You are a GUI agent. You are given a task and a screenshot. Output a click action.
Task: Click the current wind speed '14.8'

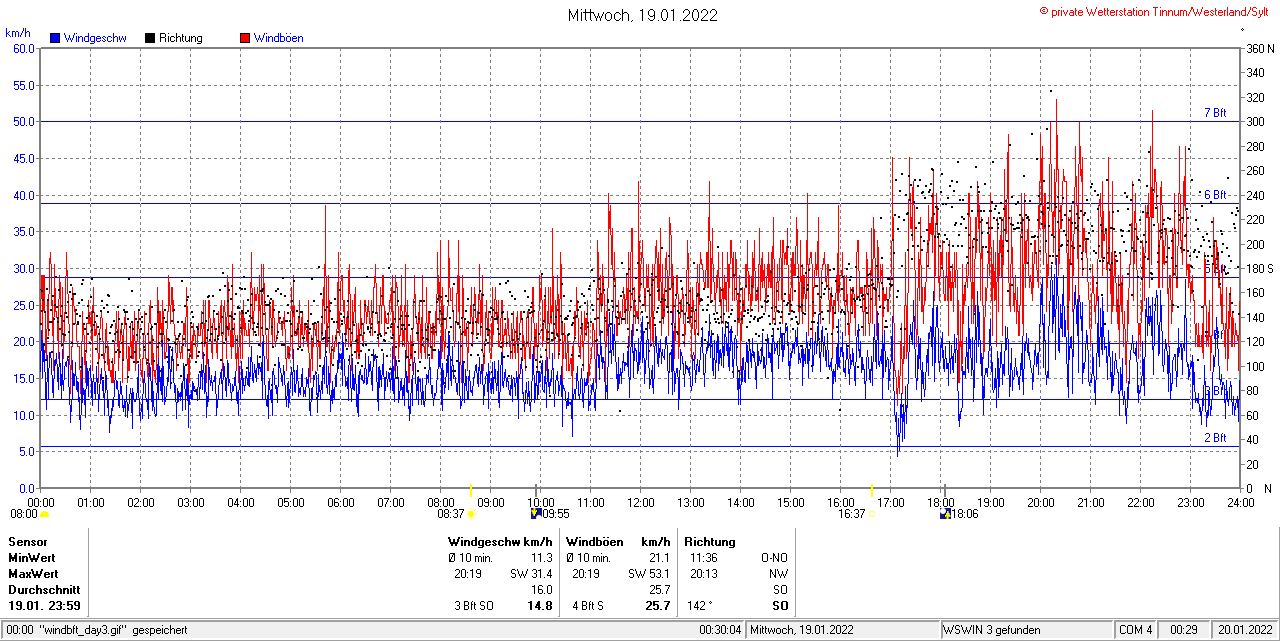[540, 606]
